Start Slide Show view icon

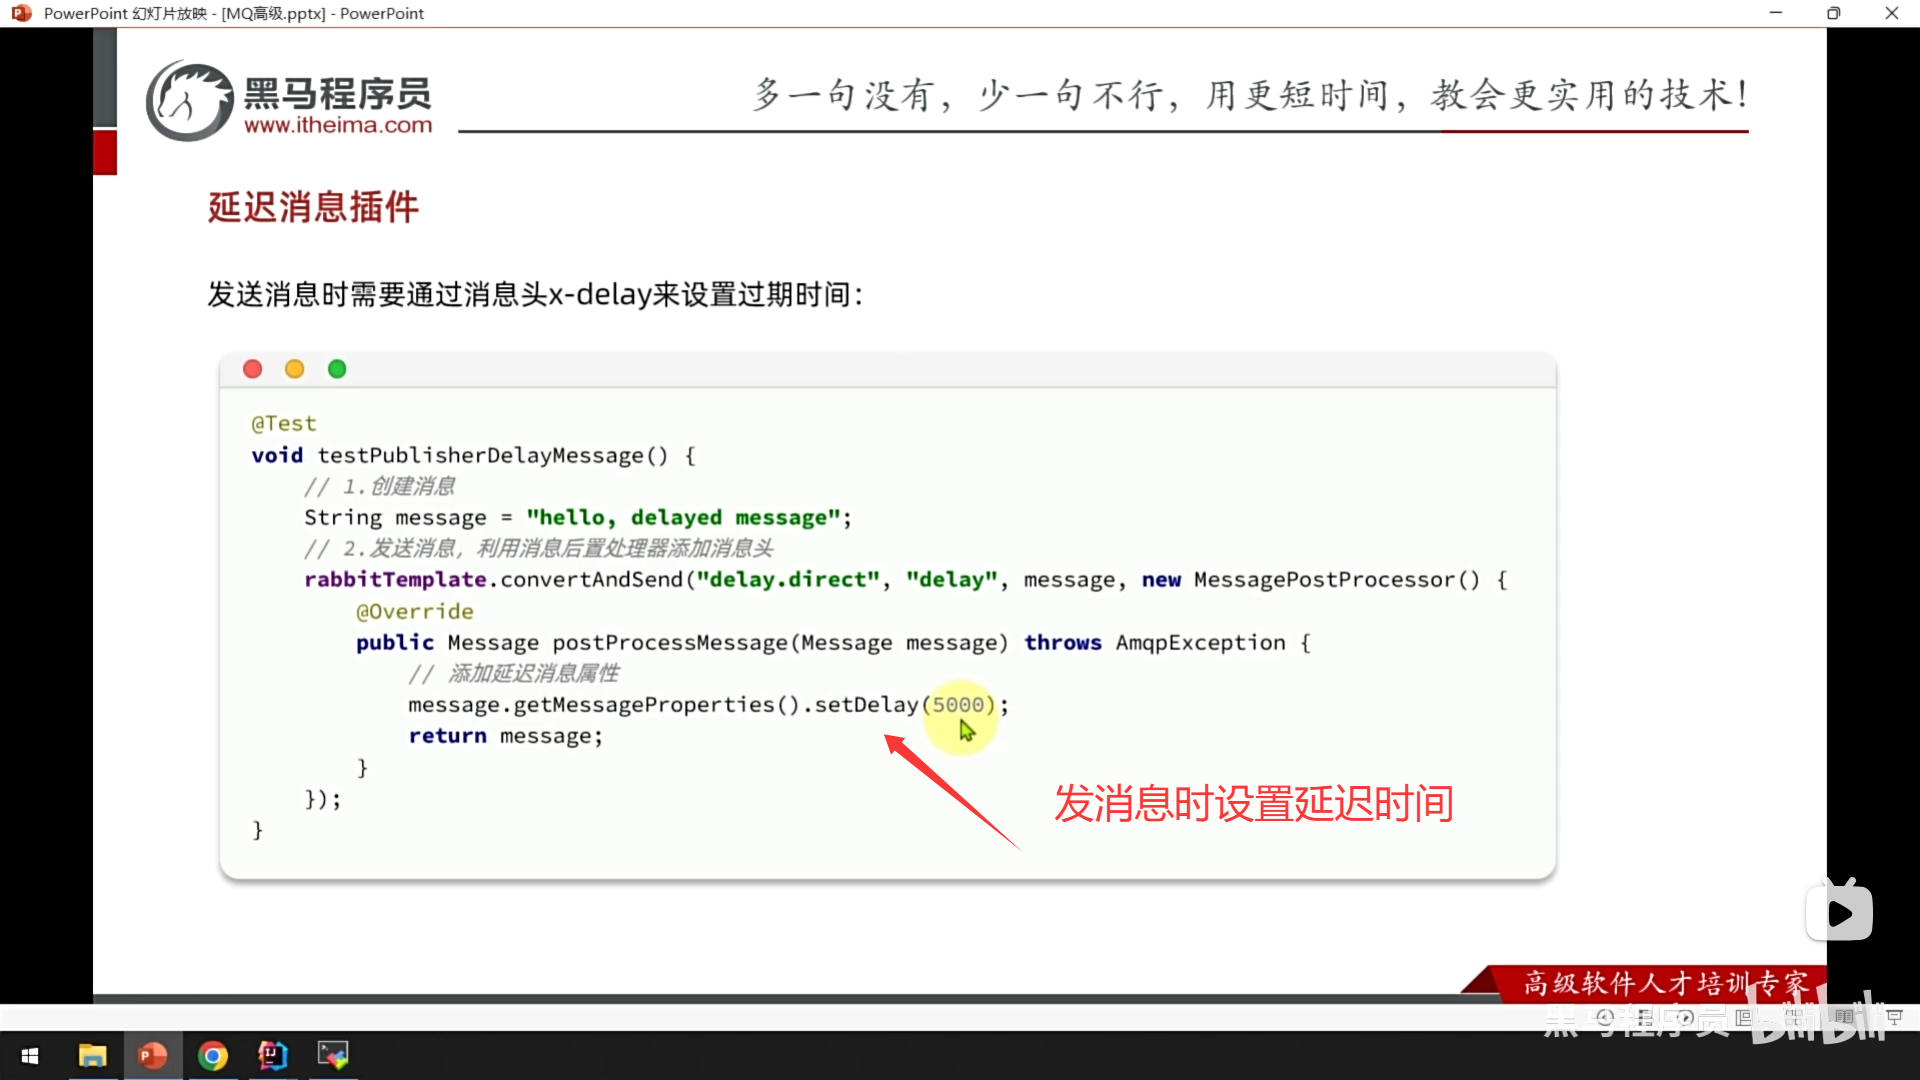click(x=1894, y=1017)
